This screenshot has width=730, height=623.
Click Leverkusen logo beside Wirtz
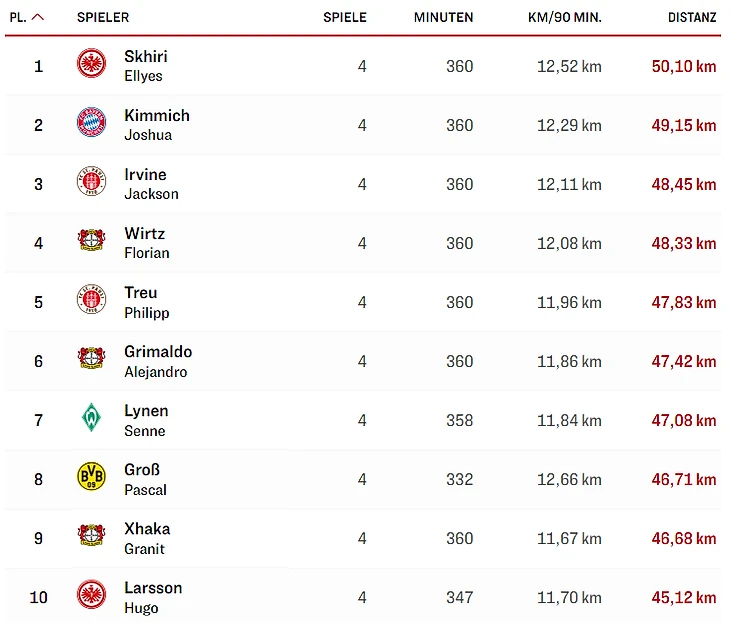[91, 241]
